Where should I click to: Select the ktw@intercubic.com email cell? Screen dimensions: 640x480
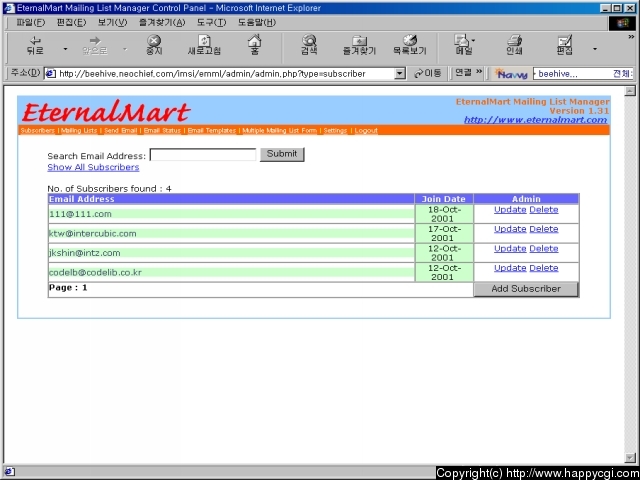click(x=231, y=233)
